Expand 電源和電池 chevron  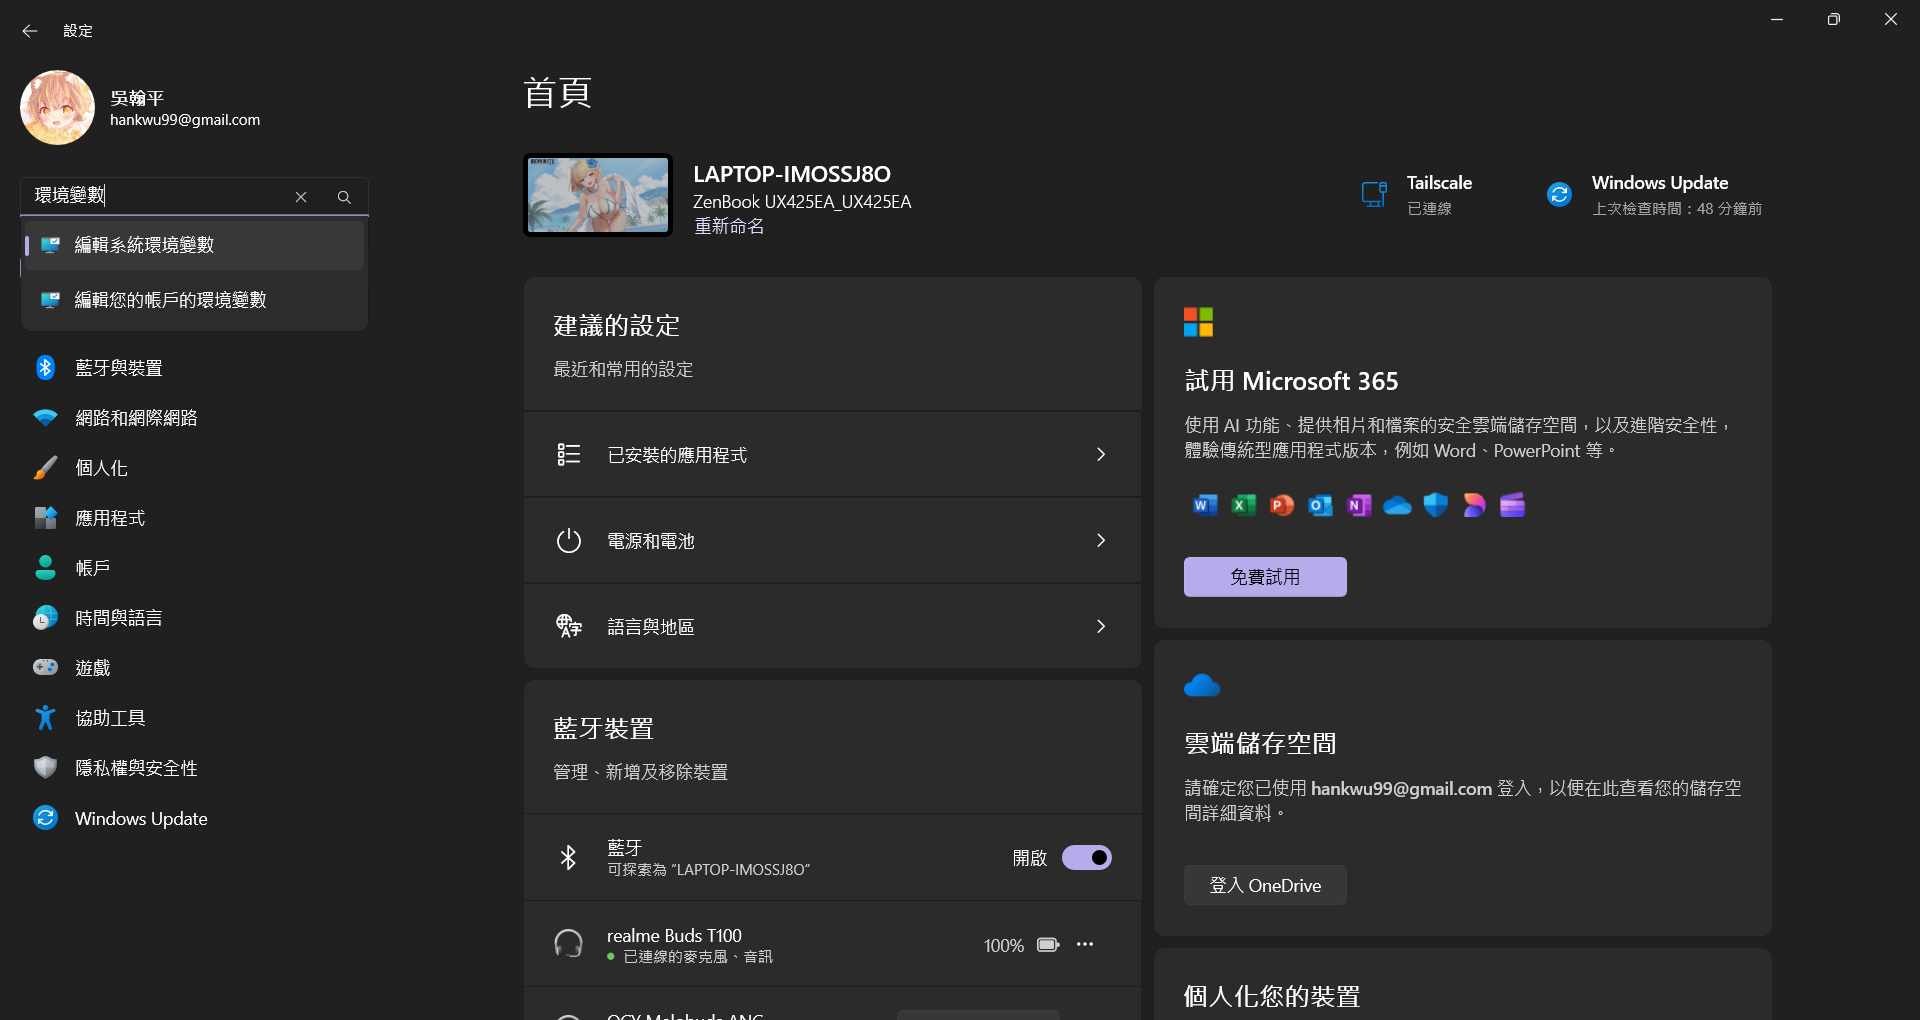point(1101,541)
